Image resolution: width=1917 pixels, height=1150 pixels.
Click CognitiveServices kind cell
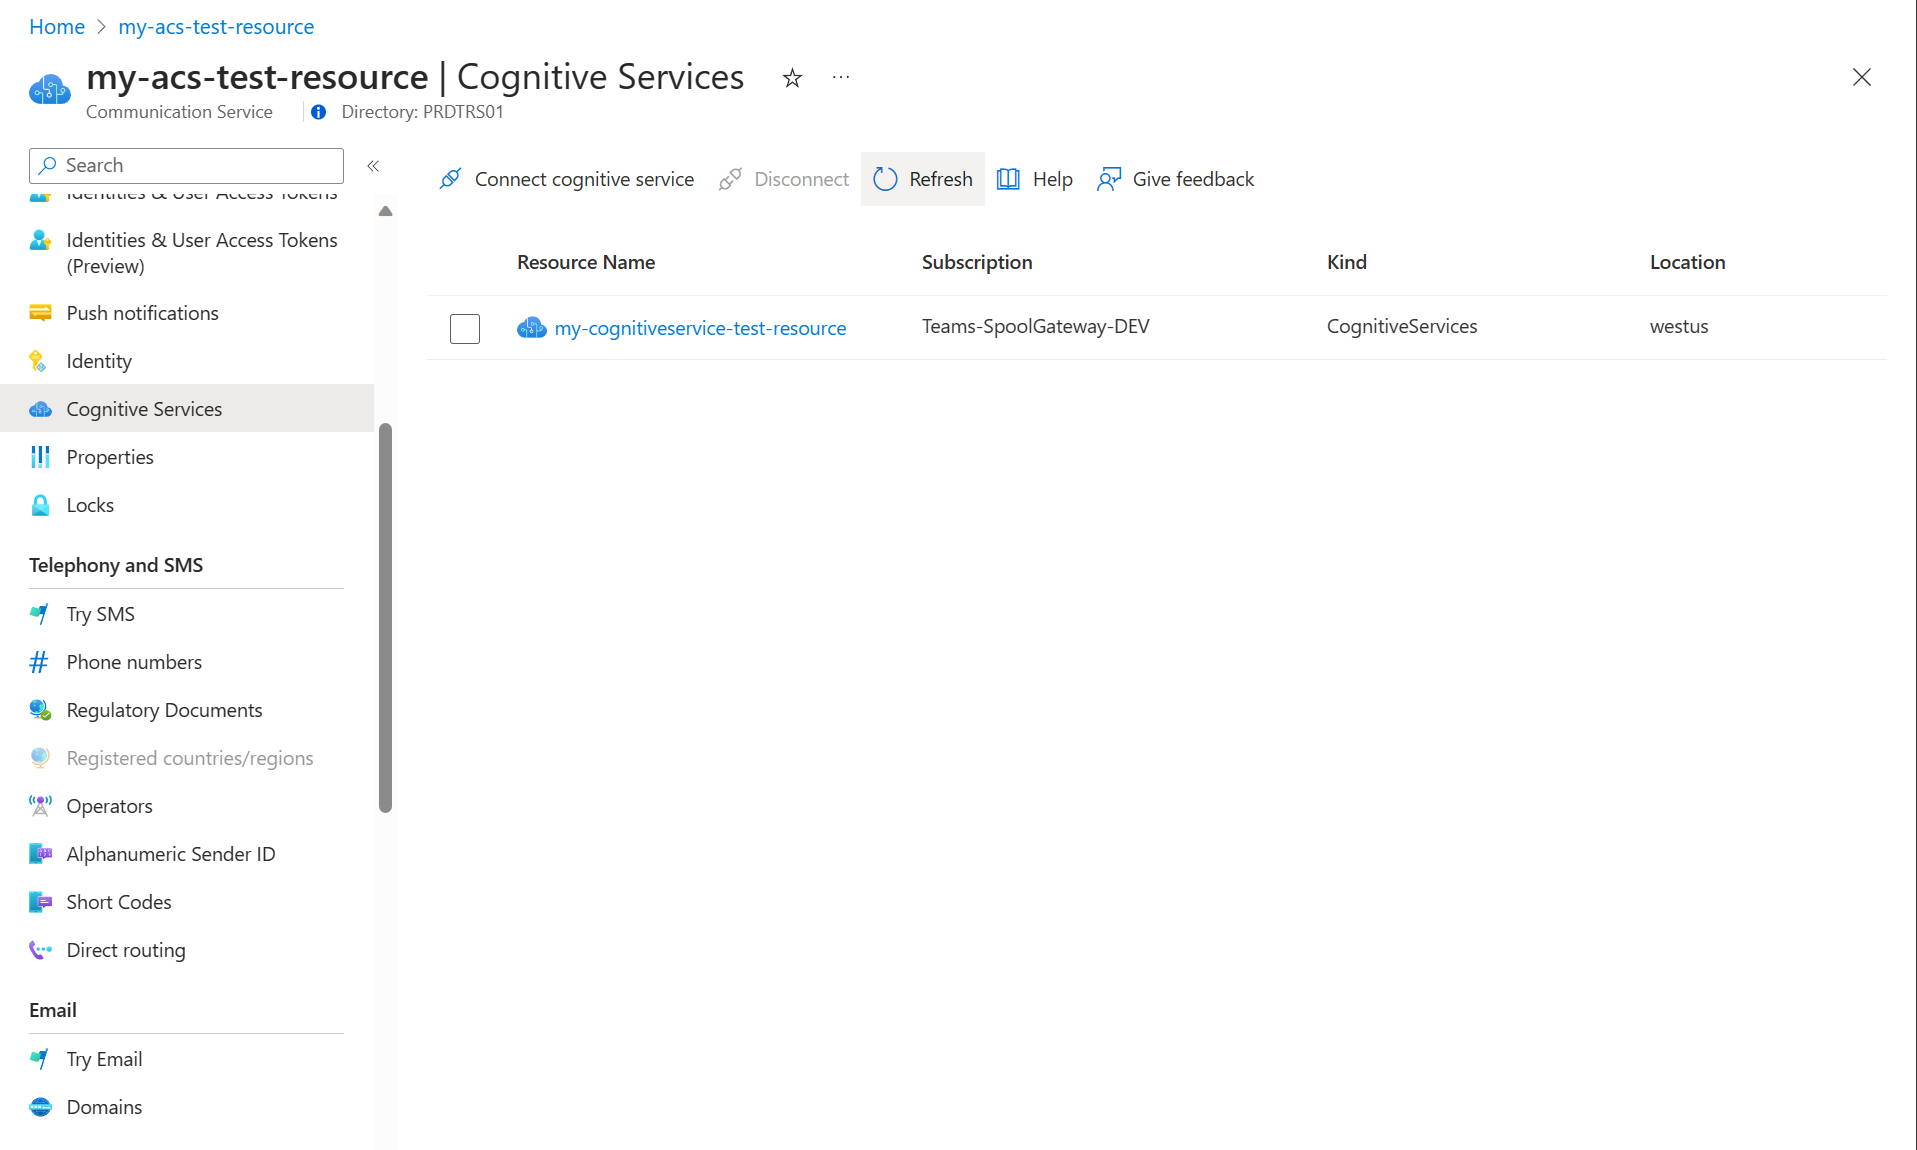1402,326
